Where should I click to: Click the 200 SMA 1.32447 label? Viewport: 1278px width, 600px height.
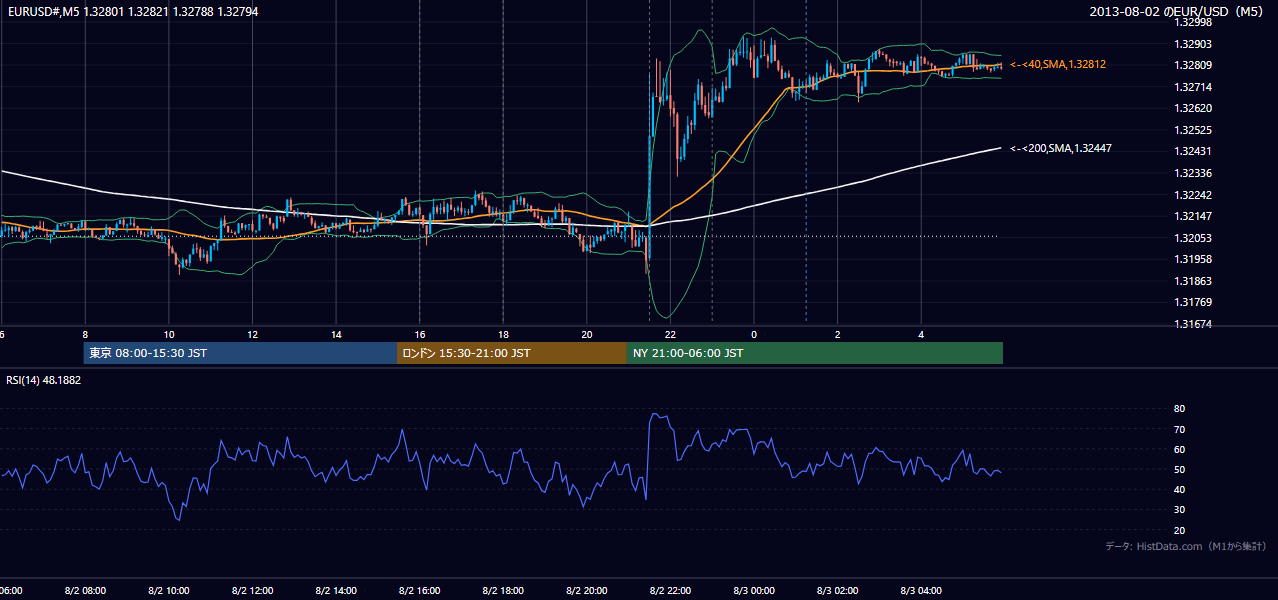[1061, 148]
